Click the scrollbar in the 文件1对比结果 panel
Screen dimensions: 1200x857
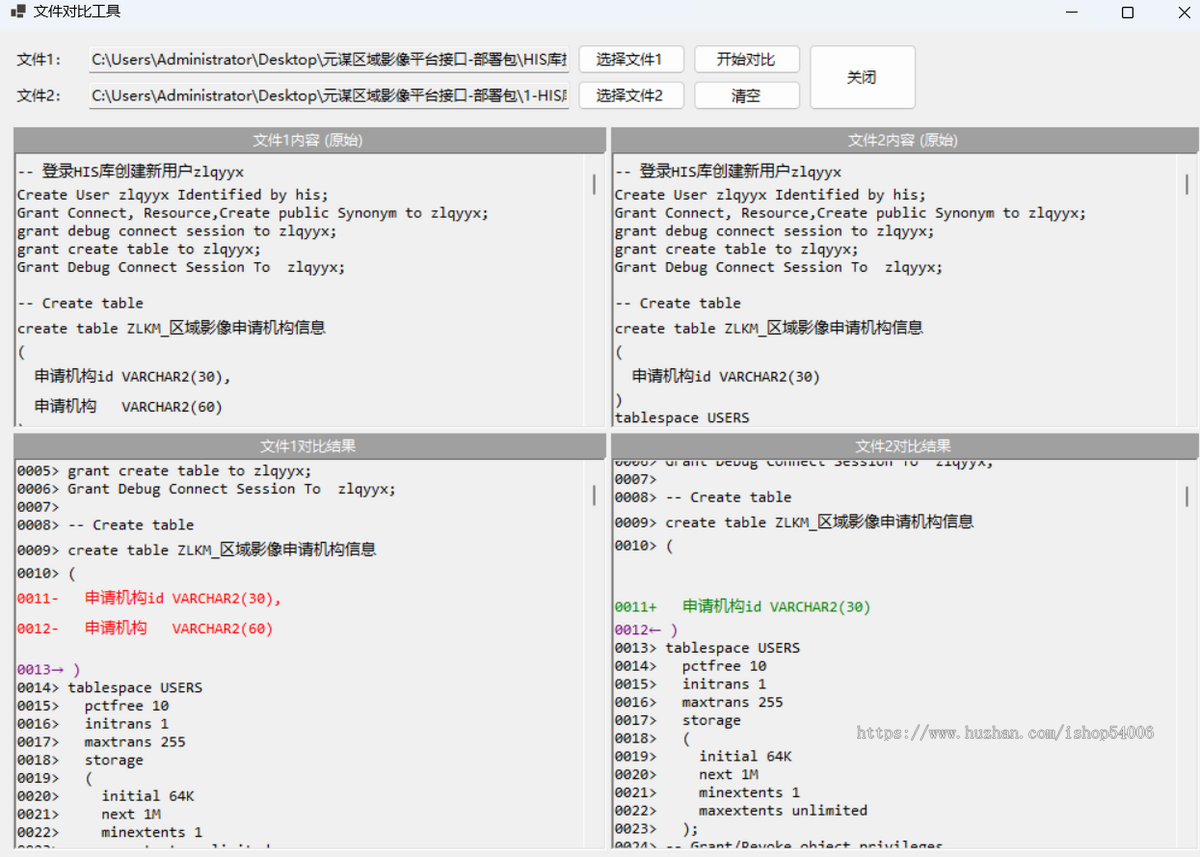(594, 494)
